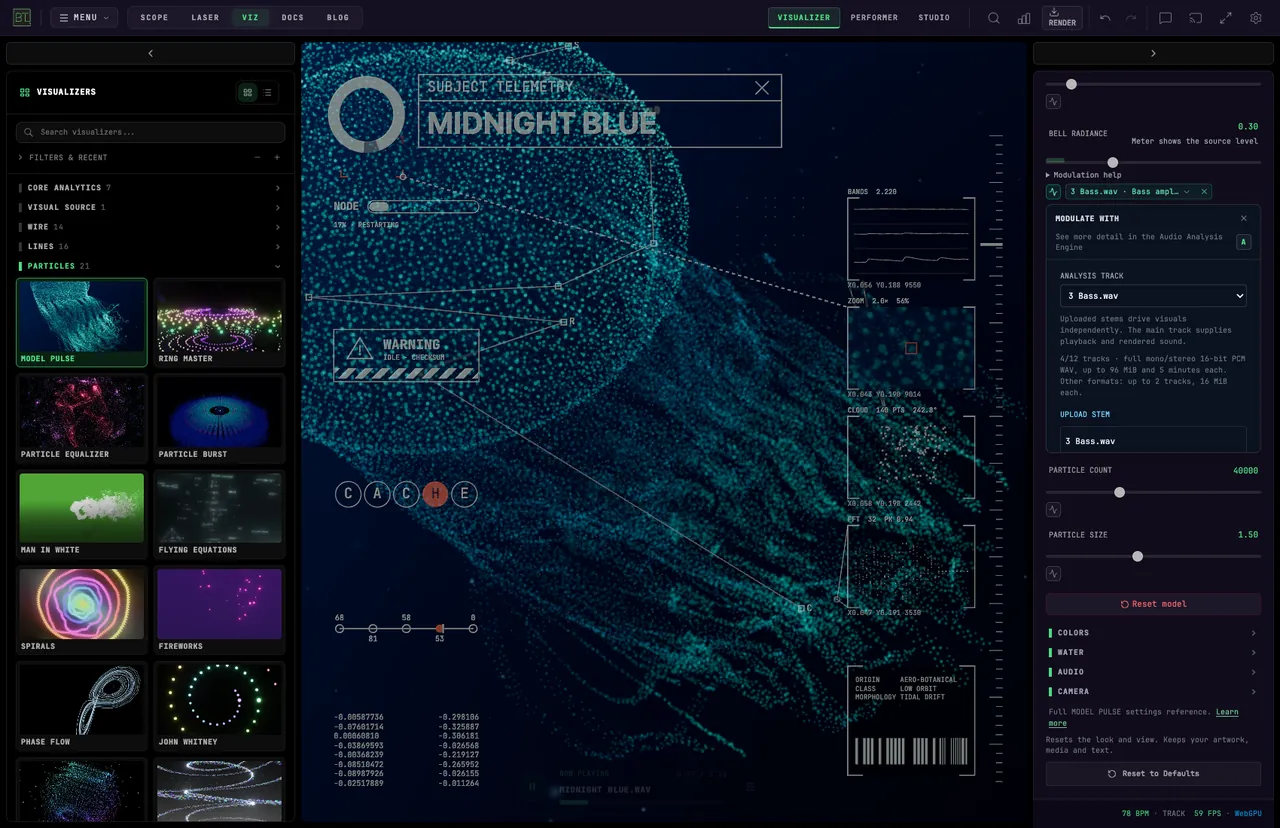The height and width of the screenshot is (828, 1280).
Task: Switch visualizer list to grid view
Action: pyautogui.click(x=248, y=92)
